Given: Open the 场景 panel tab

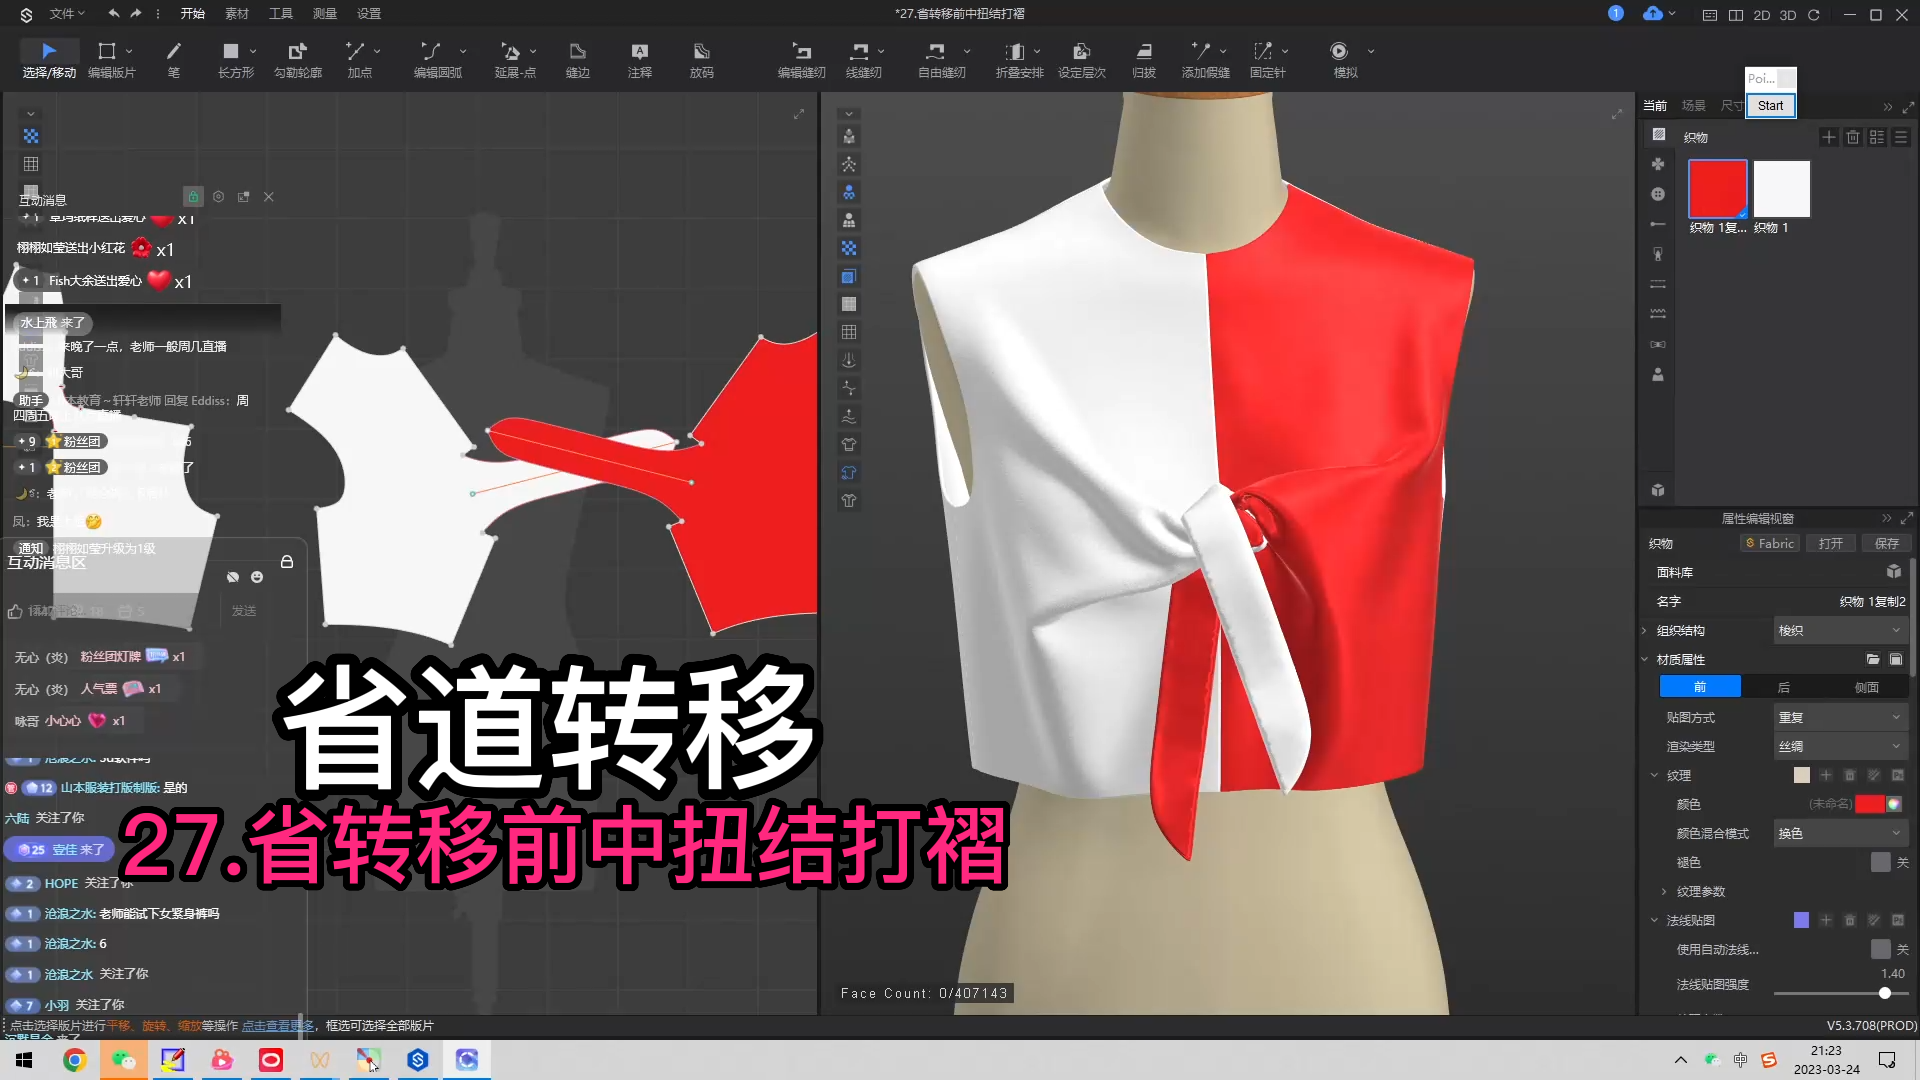Looking at the screenshot, I should point(1693,105).
